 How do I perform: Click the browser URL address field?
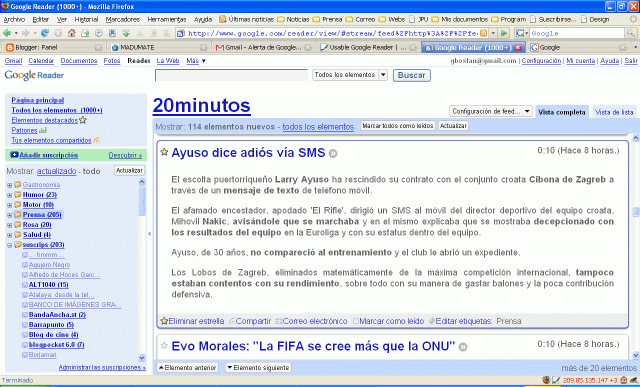pos(333,33)
